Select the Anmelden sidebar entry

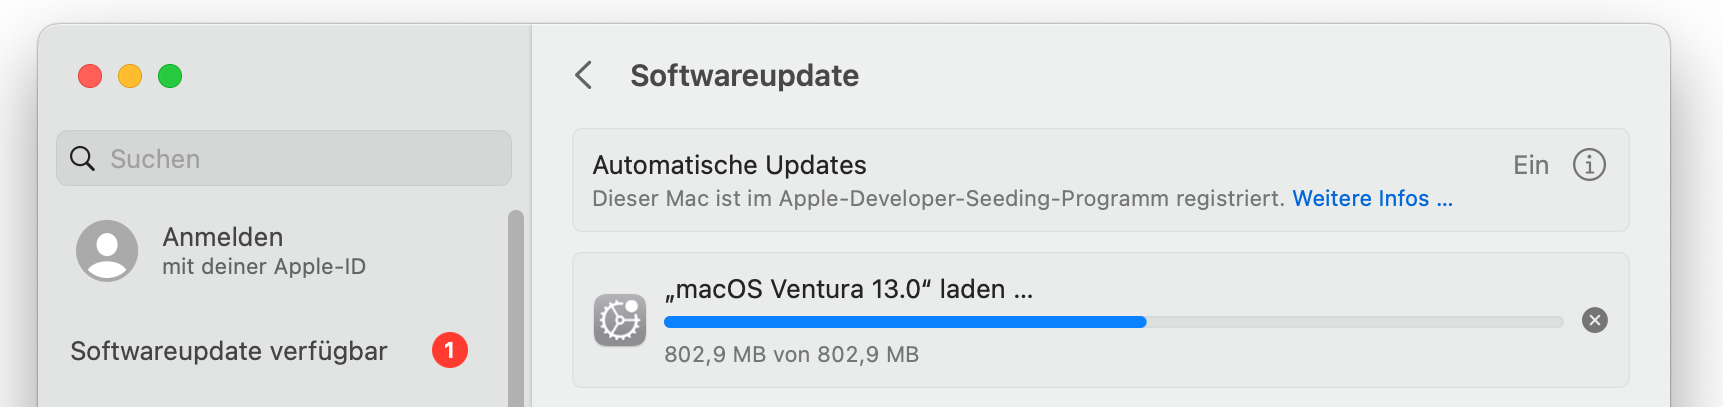click(223, 237)
